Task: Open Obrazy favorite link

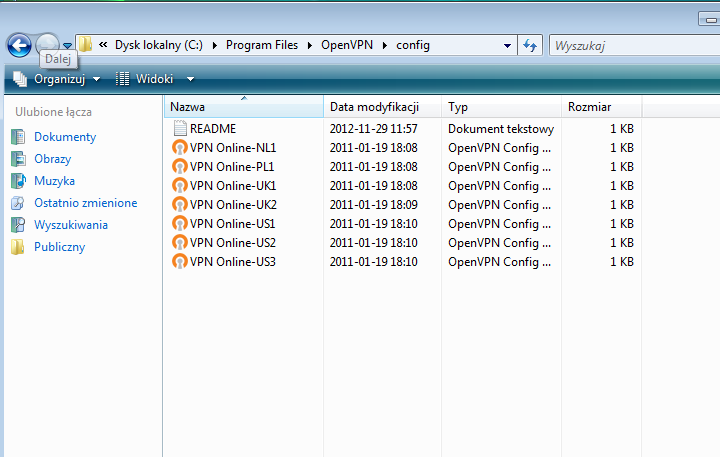Action: pyautogui.click(x=53, y=159)
